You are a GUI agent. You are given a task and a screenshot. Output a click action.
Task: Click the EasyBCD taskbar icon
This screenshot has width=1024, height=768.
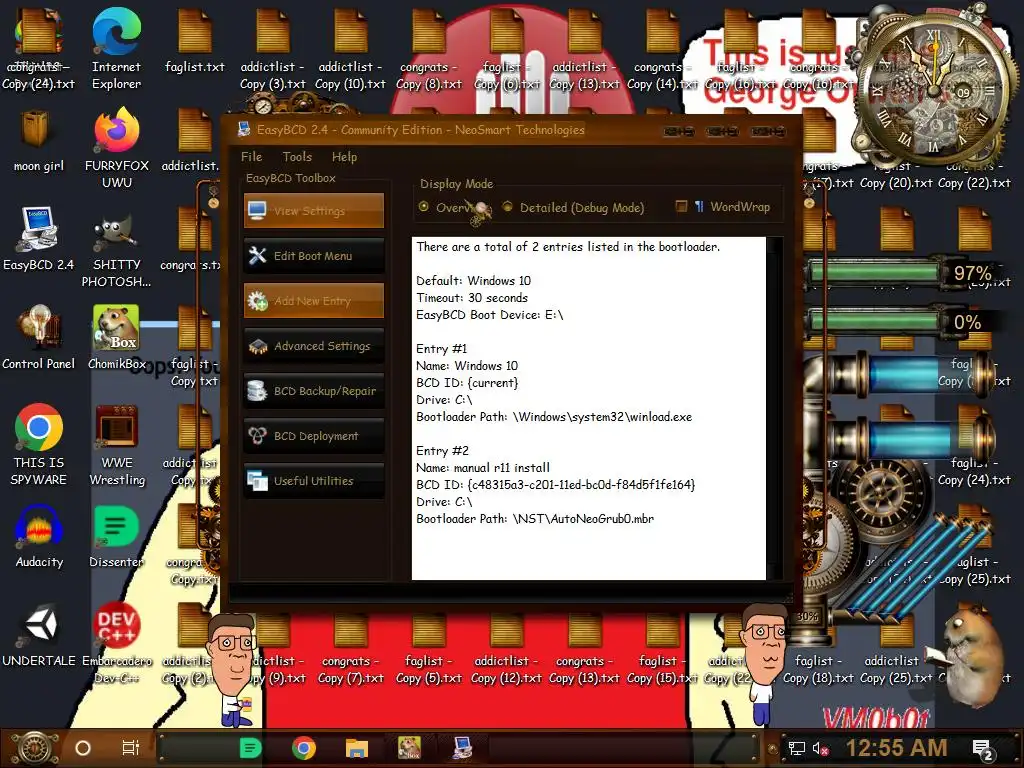[462, 748]
